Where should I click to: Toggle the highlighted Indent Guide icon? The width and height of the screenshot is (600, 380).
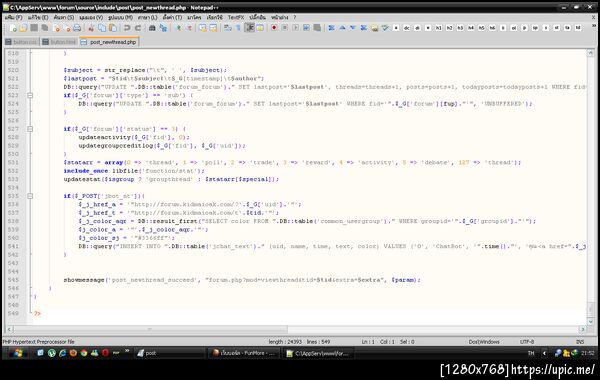249,28
